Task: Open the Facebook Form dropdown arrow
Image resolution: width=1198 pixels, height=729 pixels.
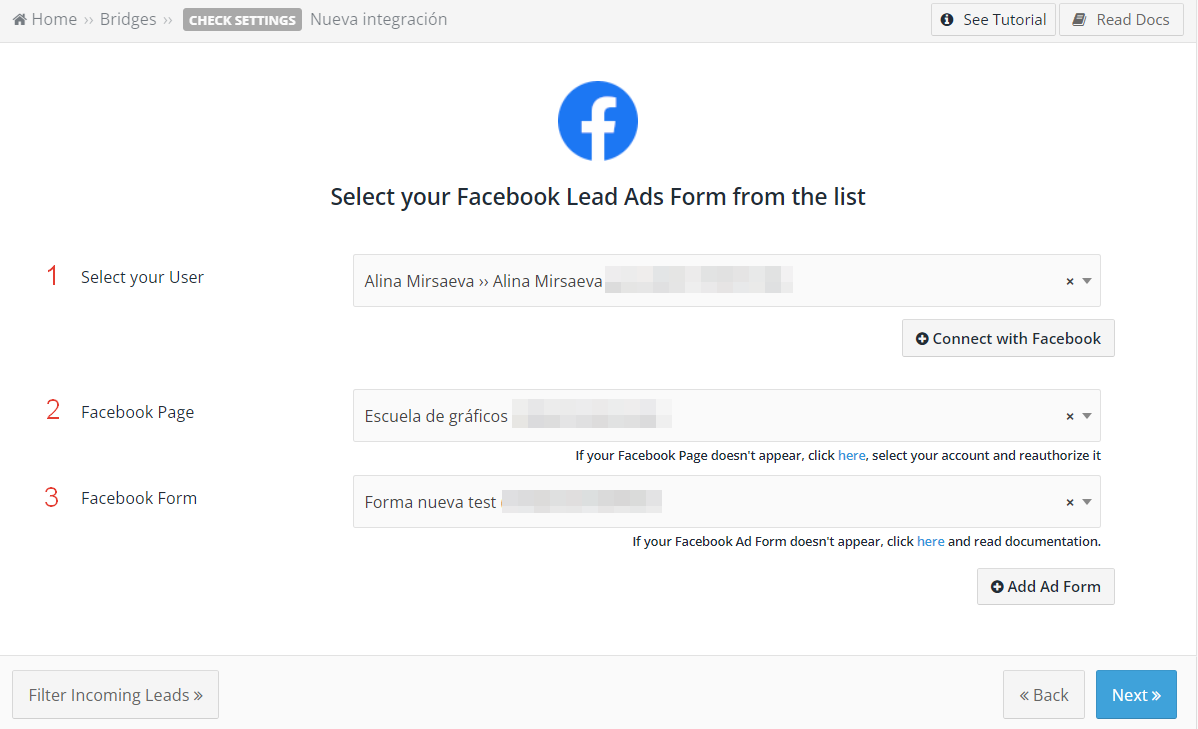Action: [x=1086, y=502]
